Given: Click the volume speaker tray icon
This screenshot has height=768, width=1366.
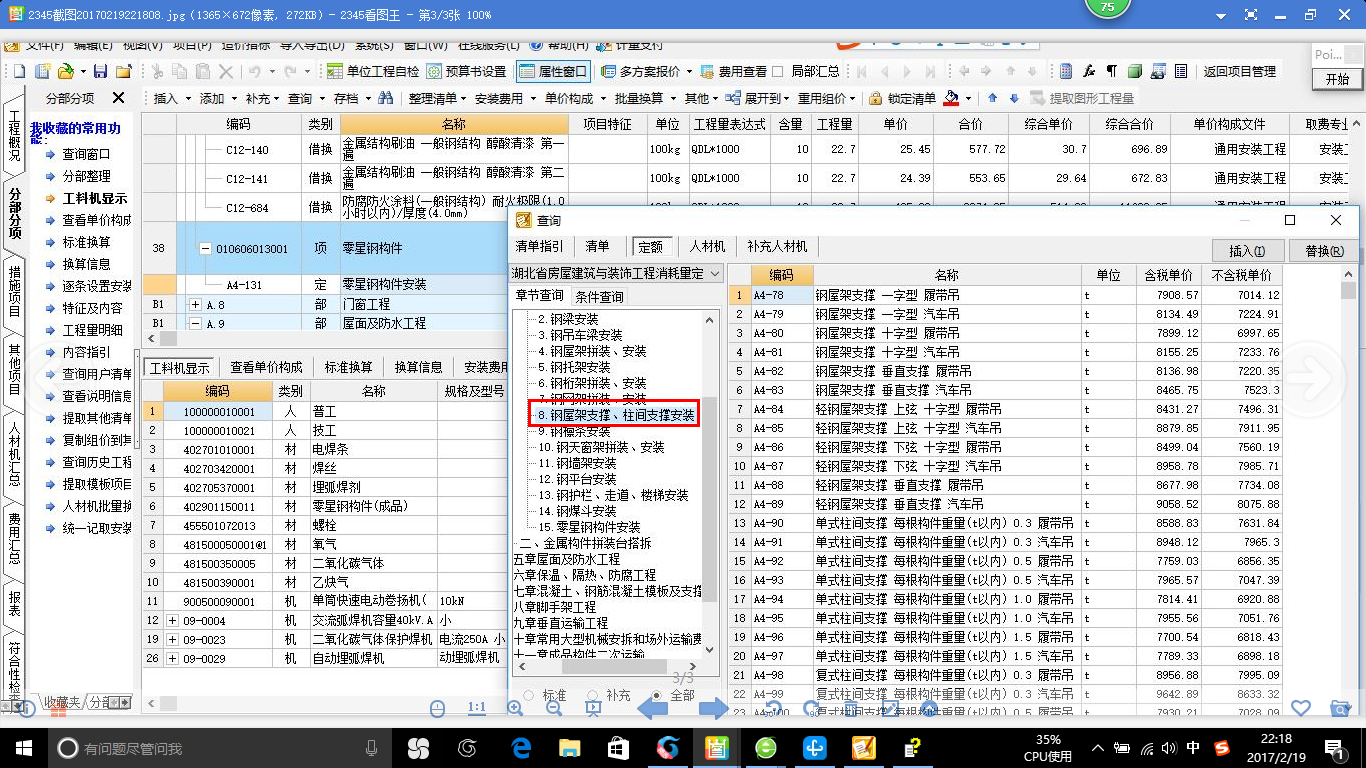Looking at the screenshot, I should (1169, 747).
